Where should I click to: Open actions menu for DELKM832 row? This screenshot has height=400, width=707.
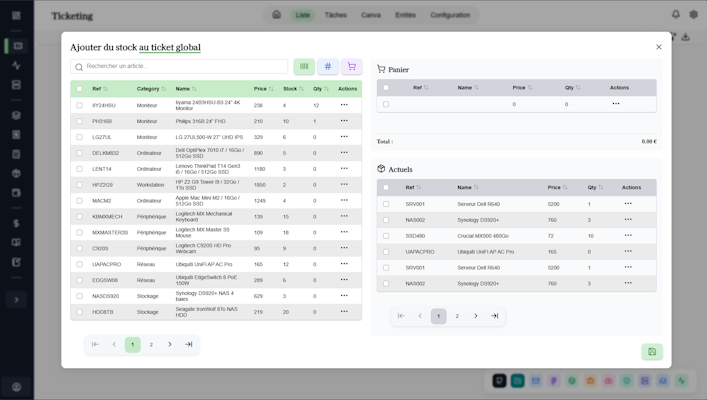(x=344, y=153)
